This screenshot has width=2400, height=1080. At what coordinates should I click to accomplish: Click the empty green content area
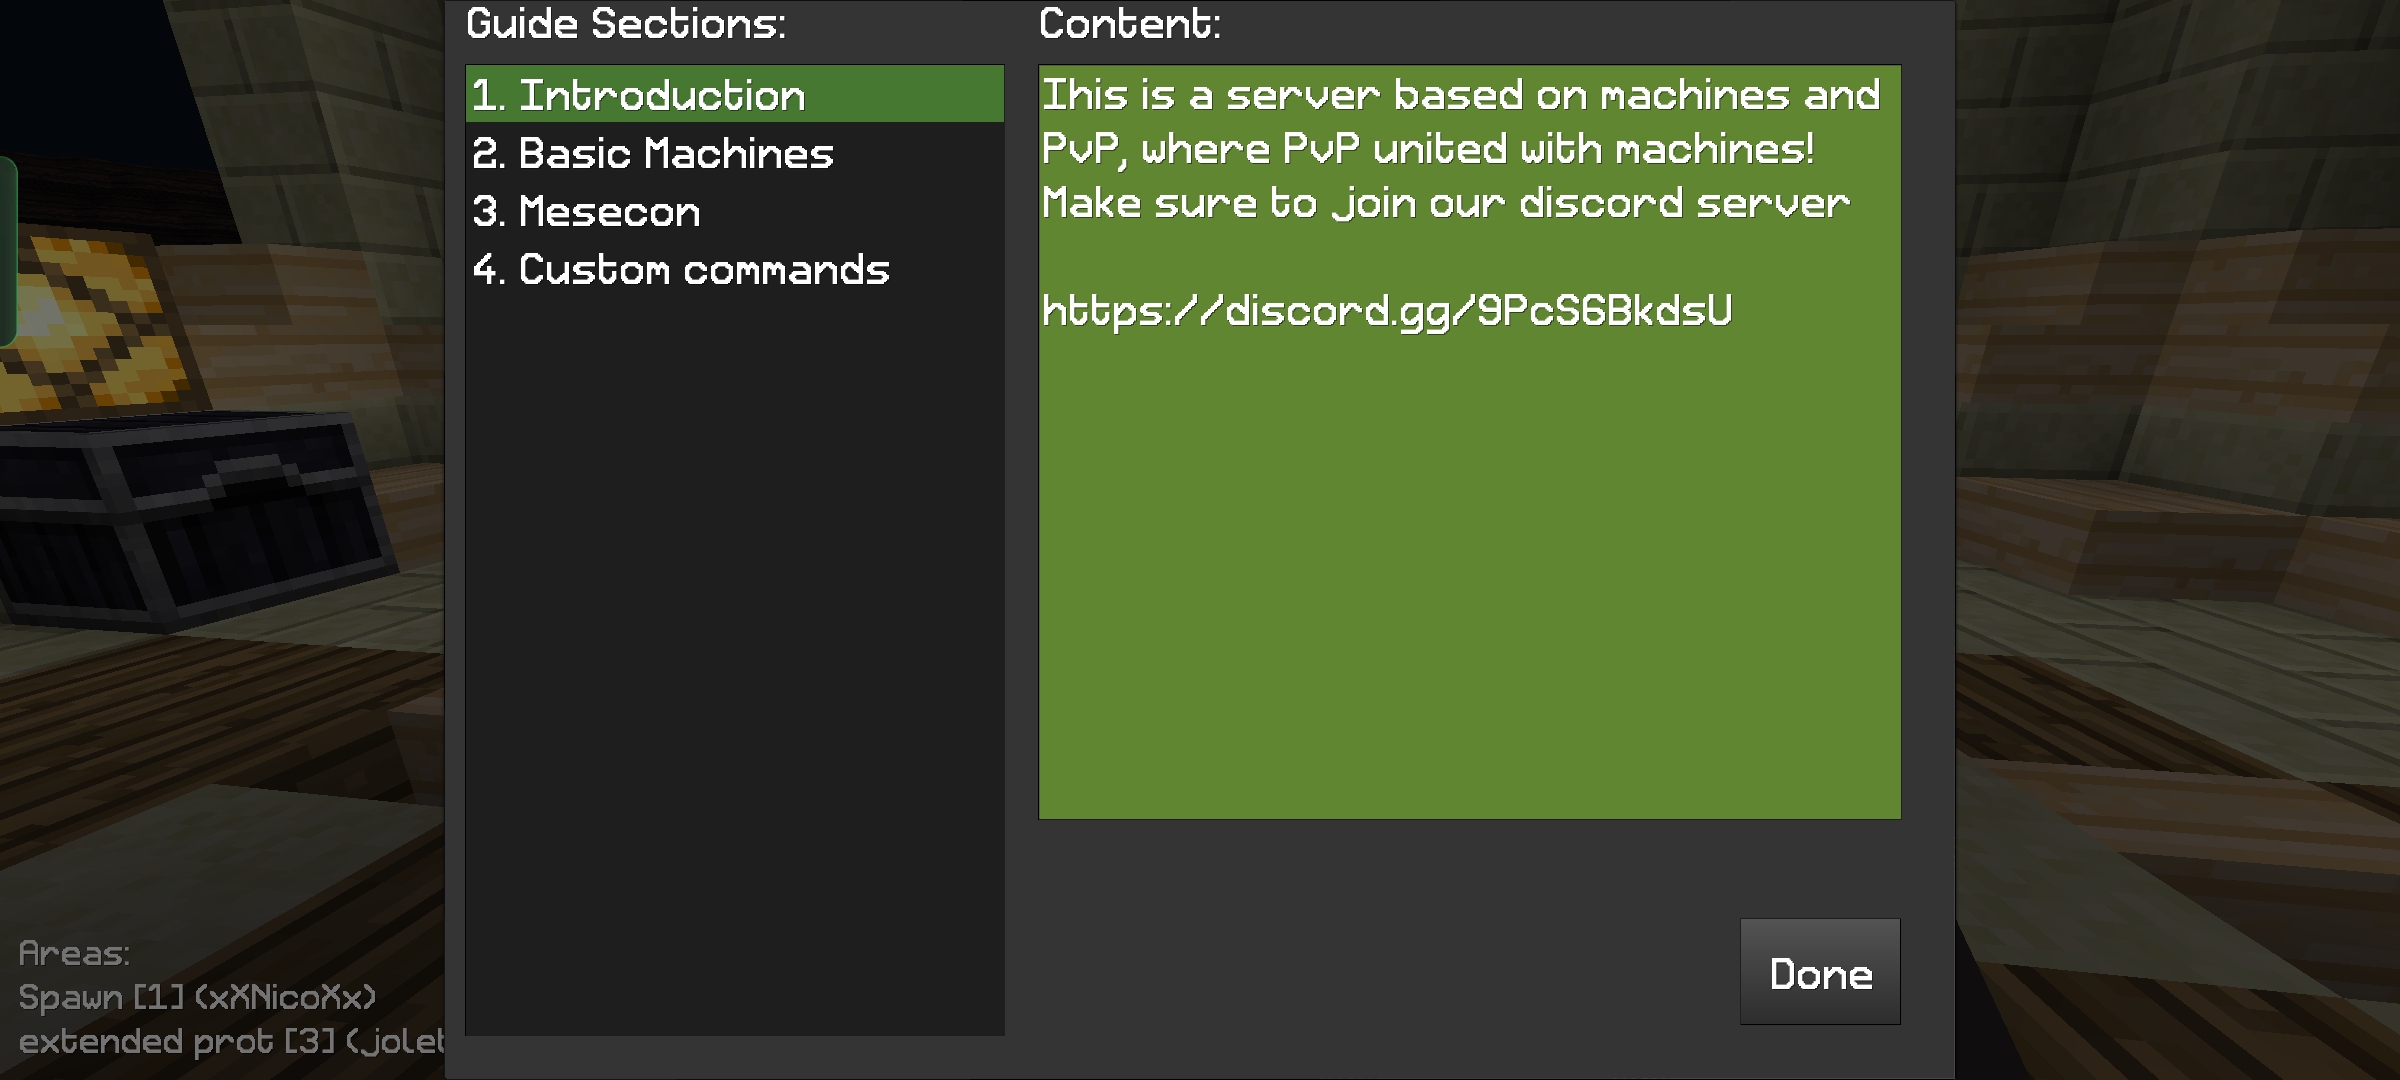1468,580
